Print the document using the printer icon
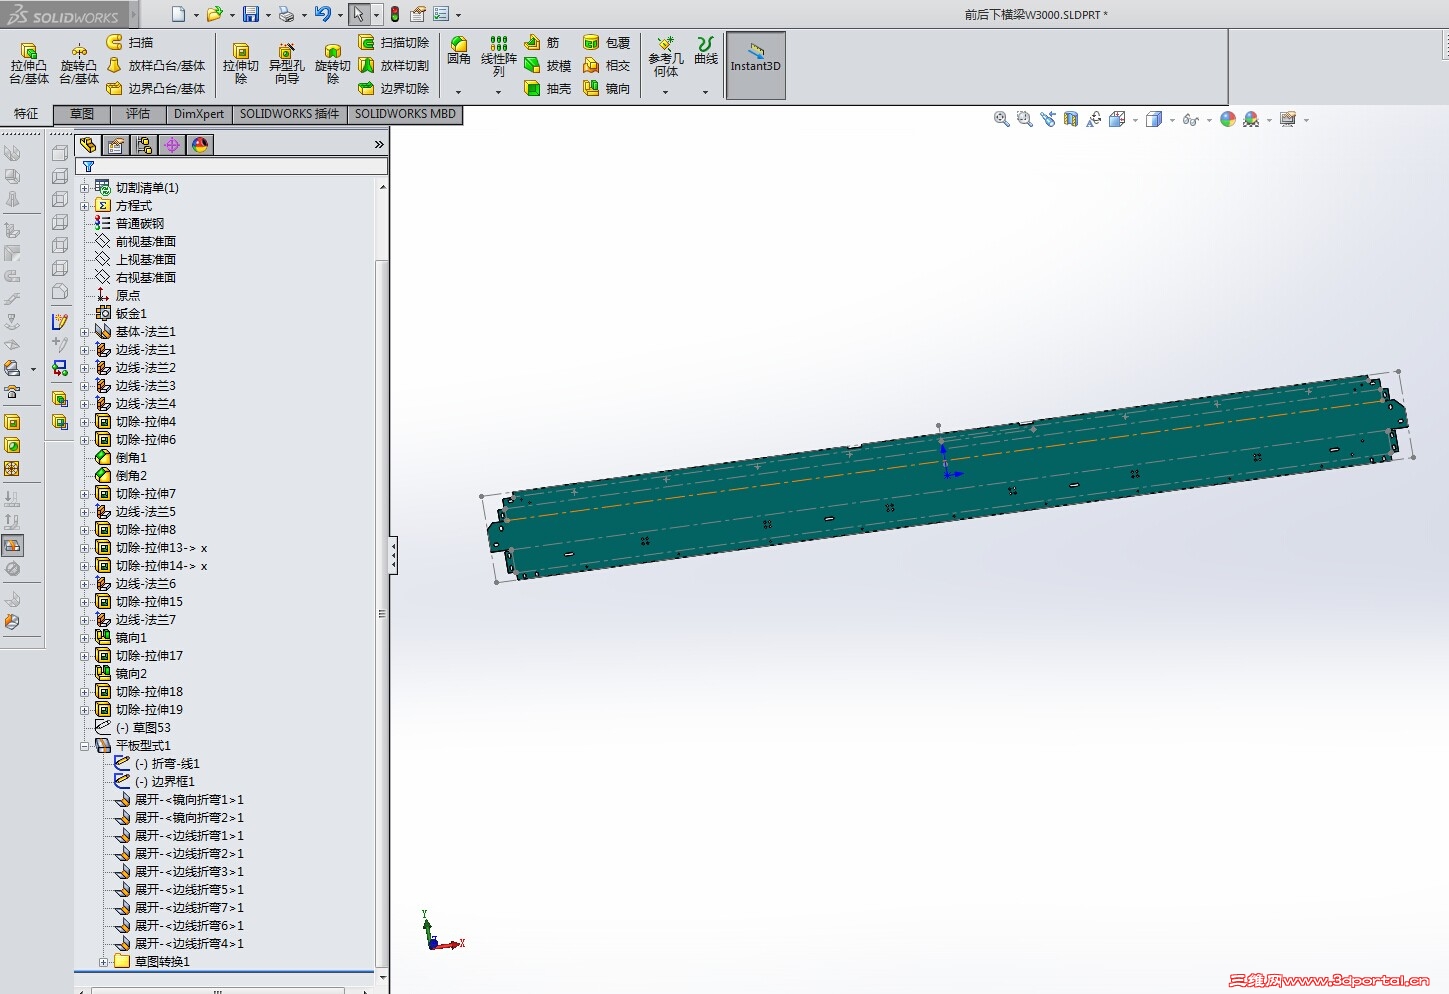Screen dimensions: 1449x994 (x=286, y=14)
